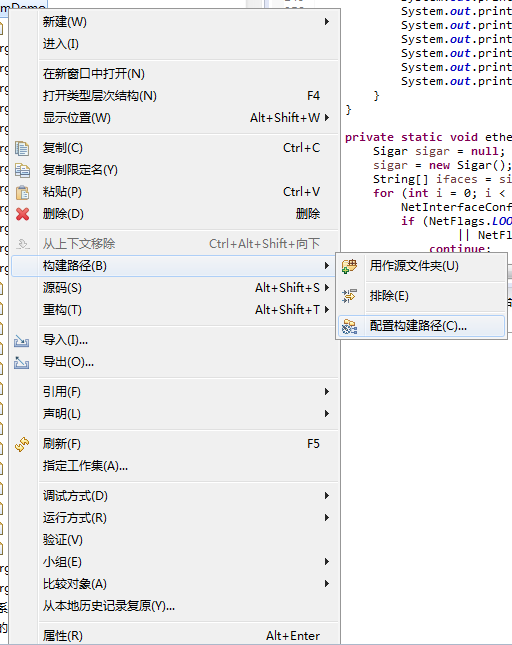Click the export icon beside 导出(O)
The width and height of the screenshot is (512, 645).
(x=22, y=362)
